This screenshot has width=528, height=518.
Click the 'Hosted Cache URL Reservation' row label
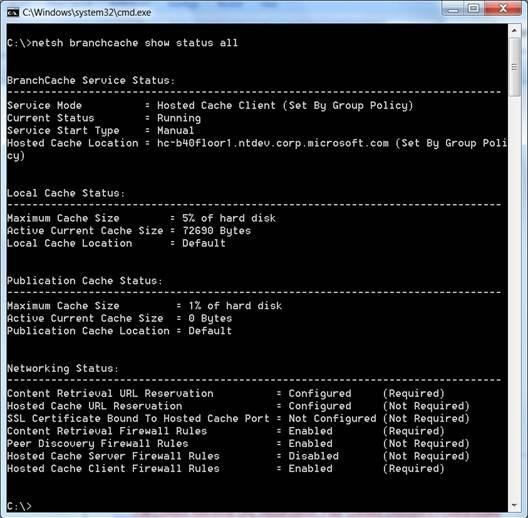tap(95, 406)
